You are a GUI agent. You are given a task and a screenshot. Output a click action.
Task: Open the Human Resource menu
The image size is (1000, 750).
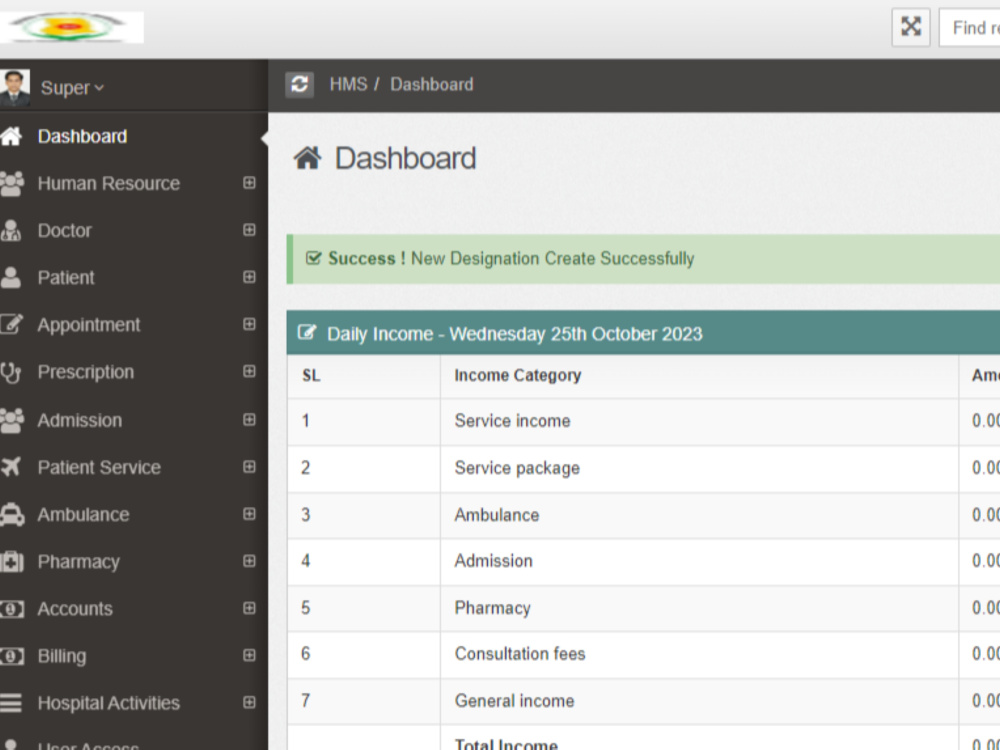click(x=108, y=183)
